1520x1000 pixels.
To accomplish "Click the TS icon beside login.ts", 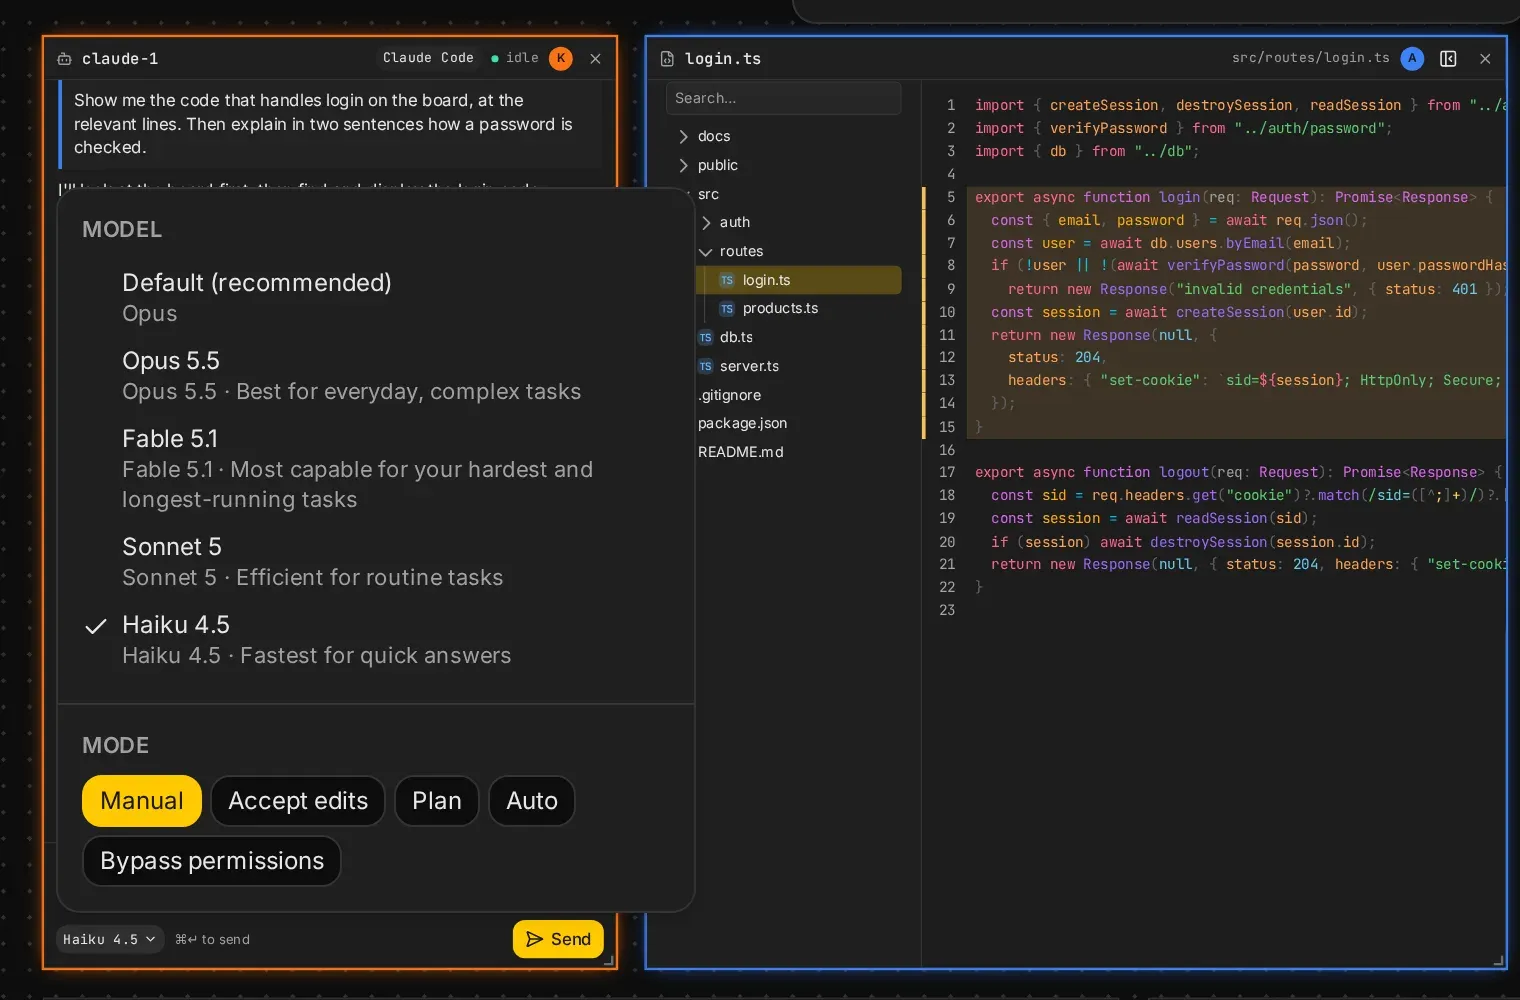I will (x=727, y=280).
